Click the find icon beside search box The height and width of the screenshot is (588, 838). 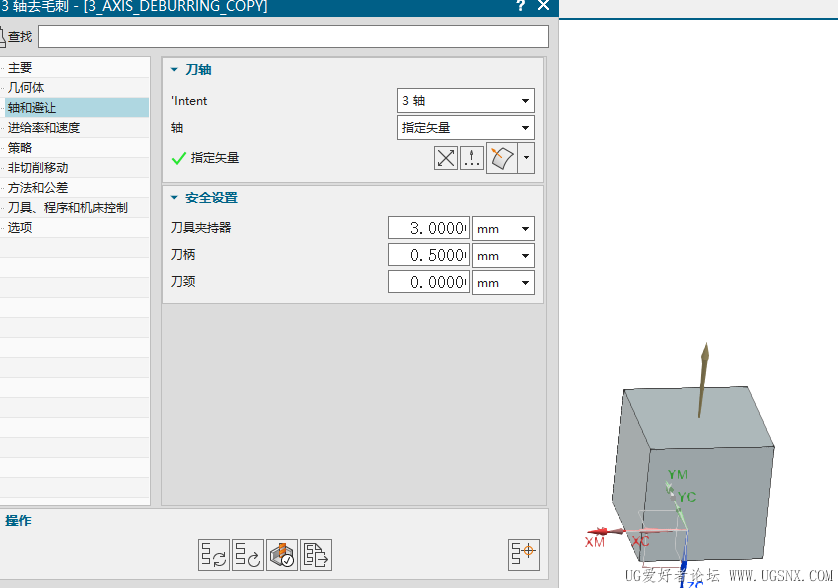(x=2, y=37)
